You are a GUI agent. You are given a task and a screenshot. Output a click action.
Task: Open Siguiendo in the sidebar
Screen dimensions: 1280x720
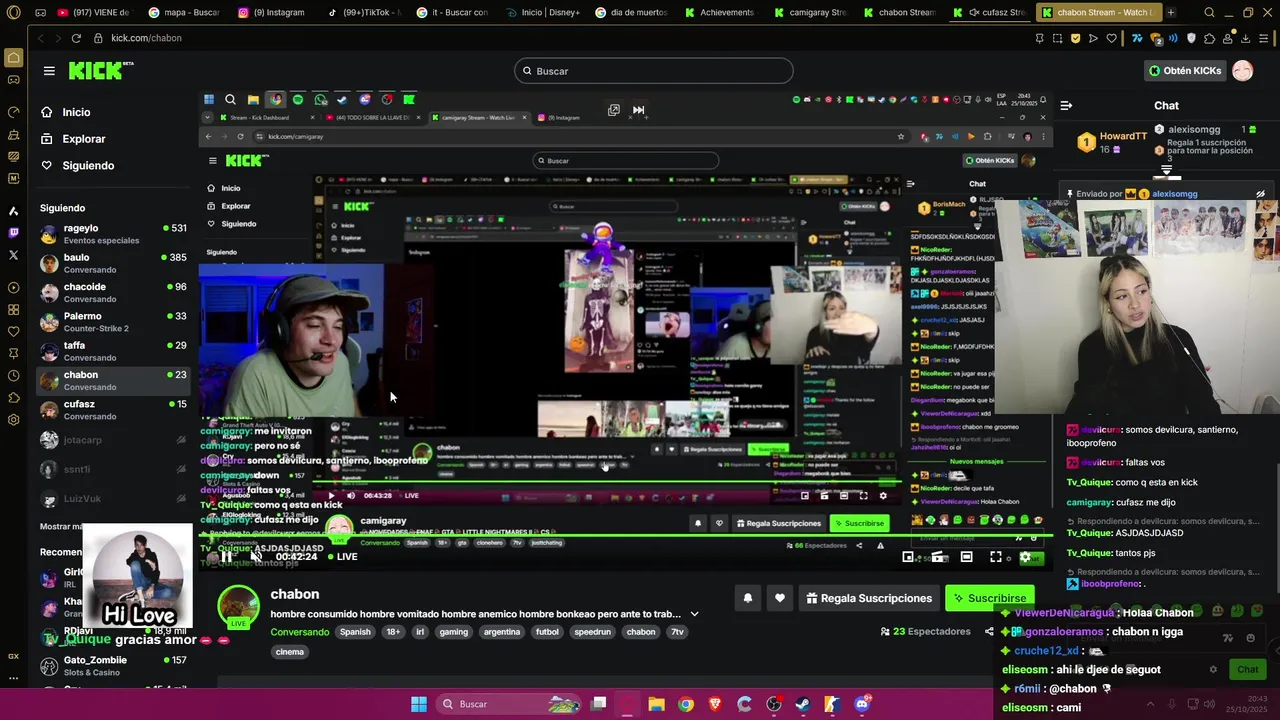[88, 165]
